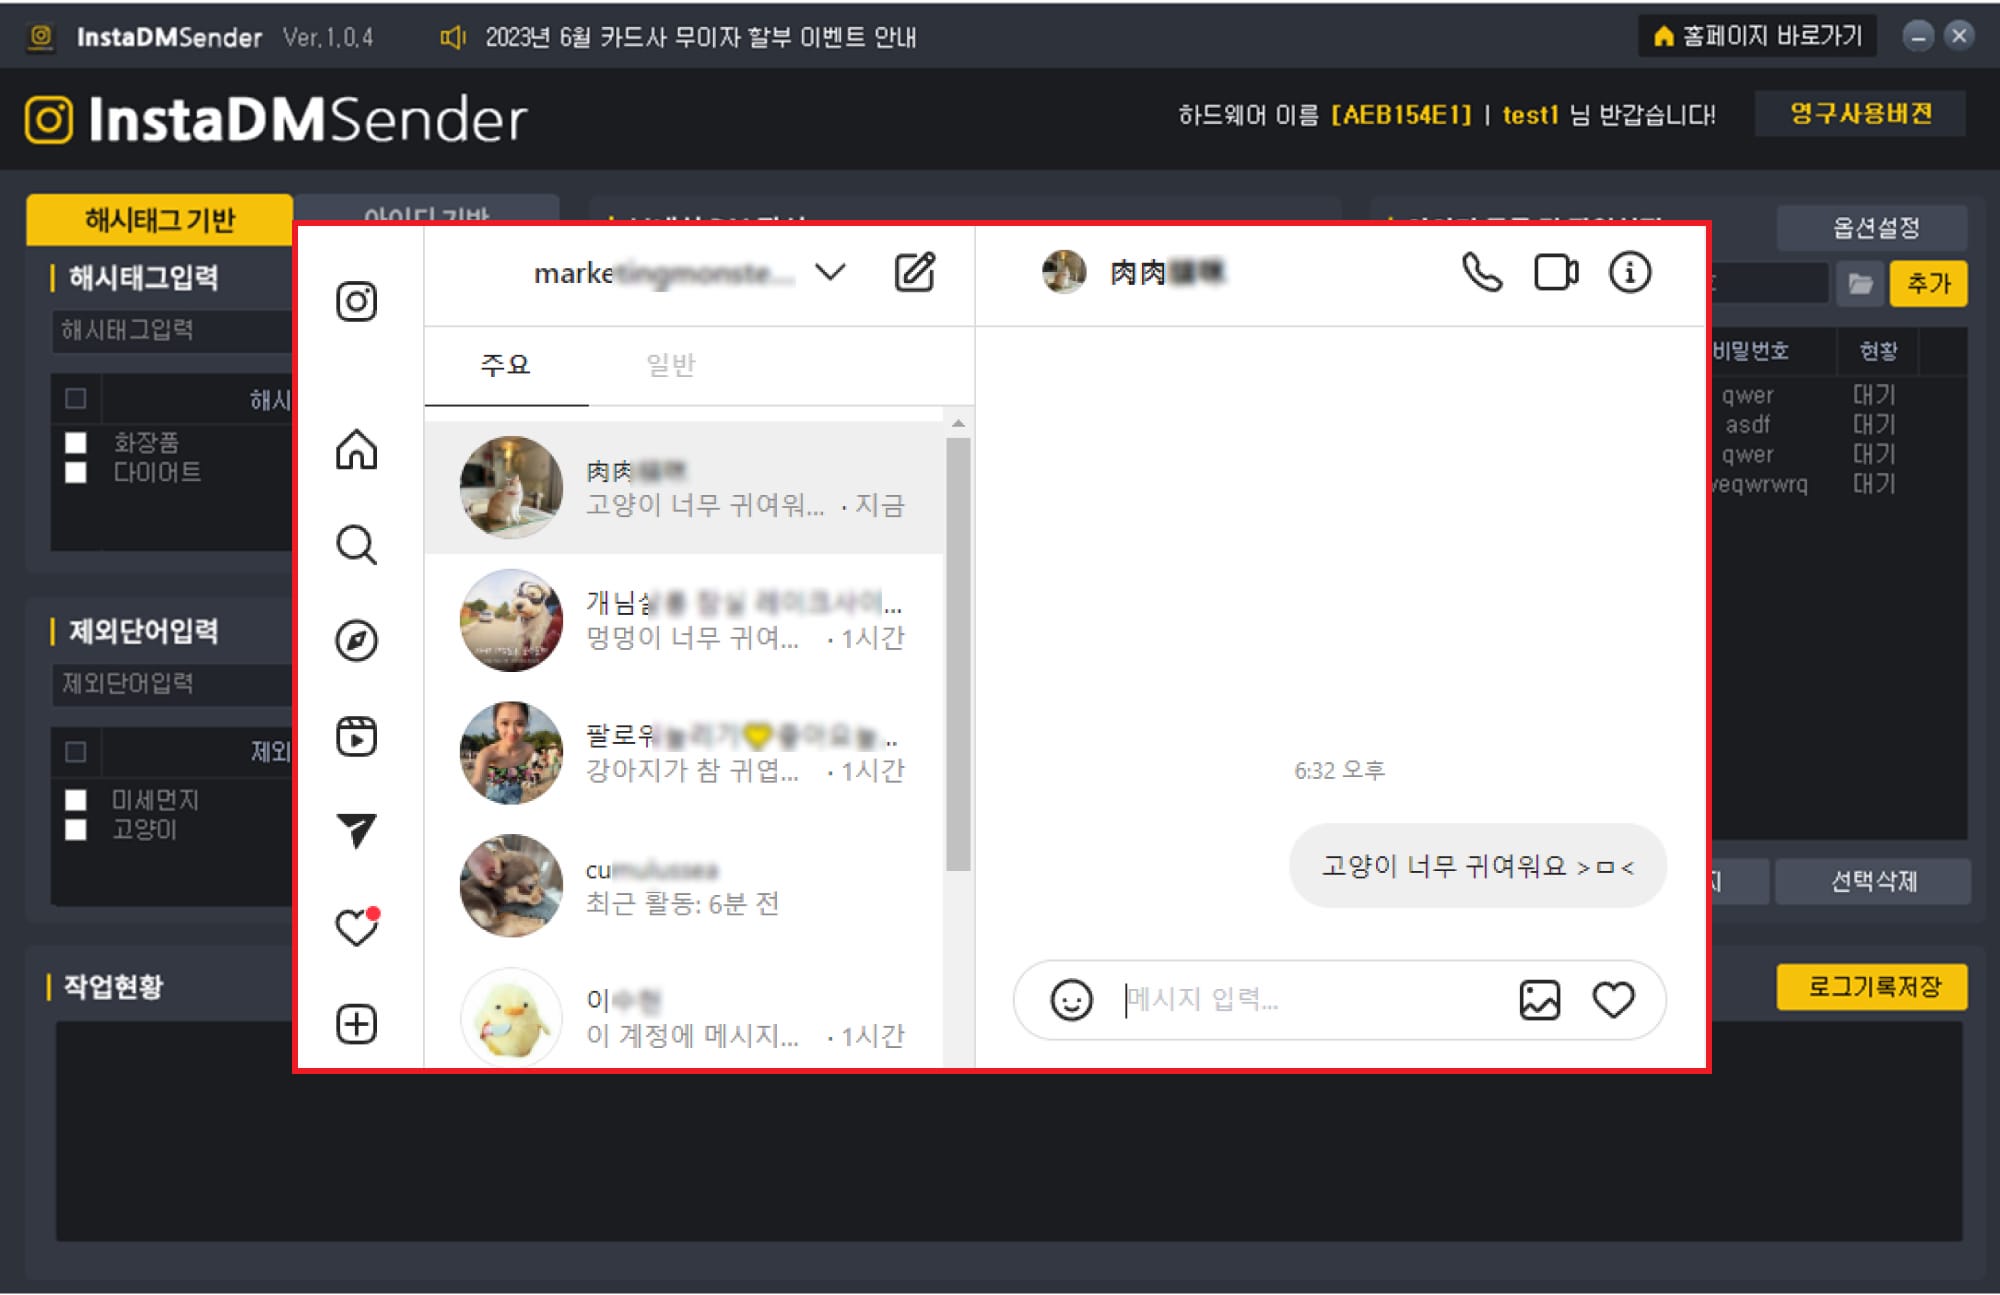Switch to the 일반 inbox tab

(671, 365)
